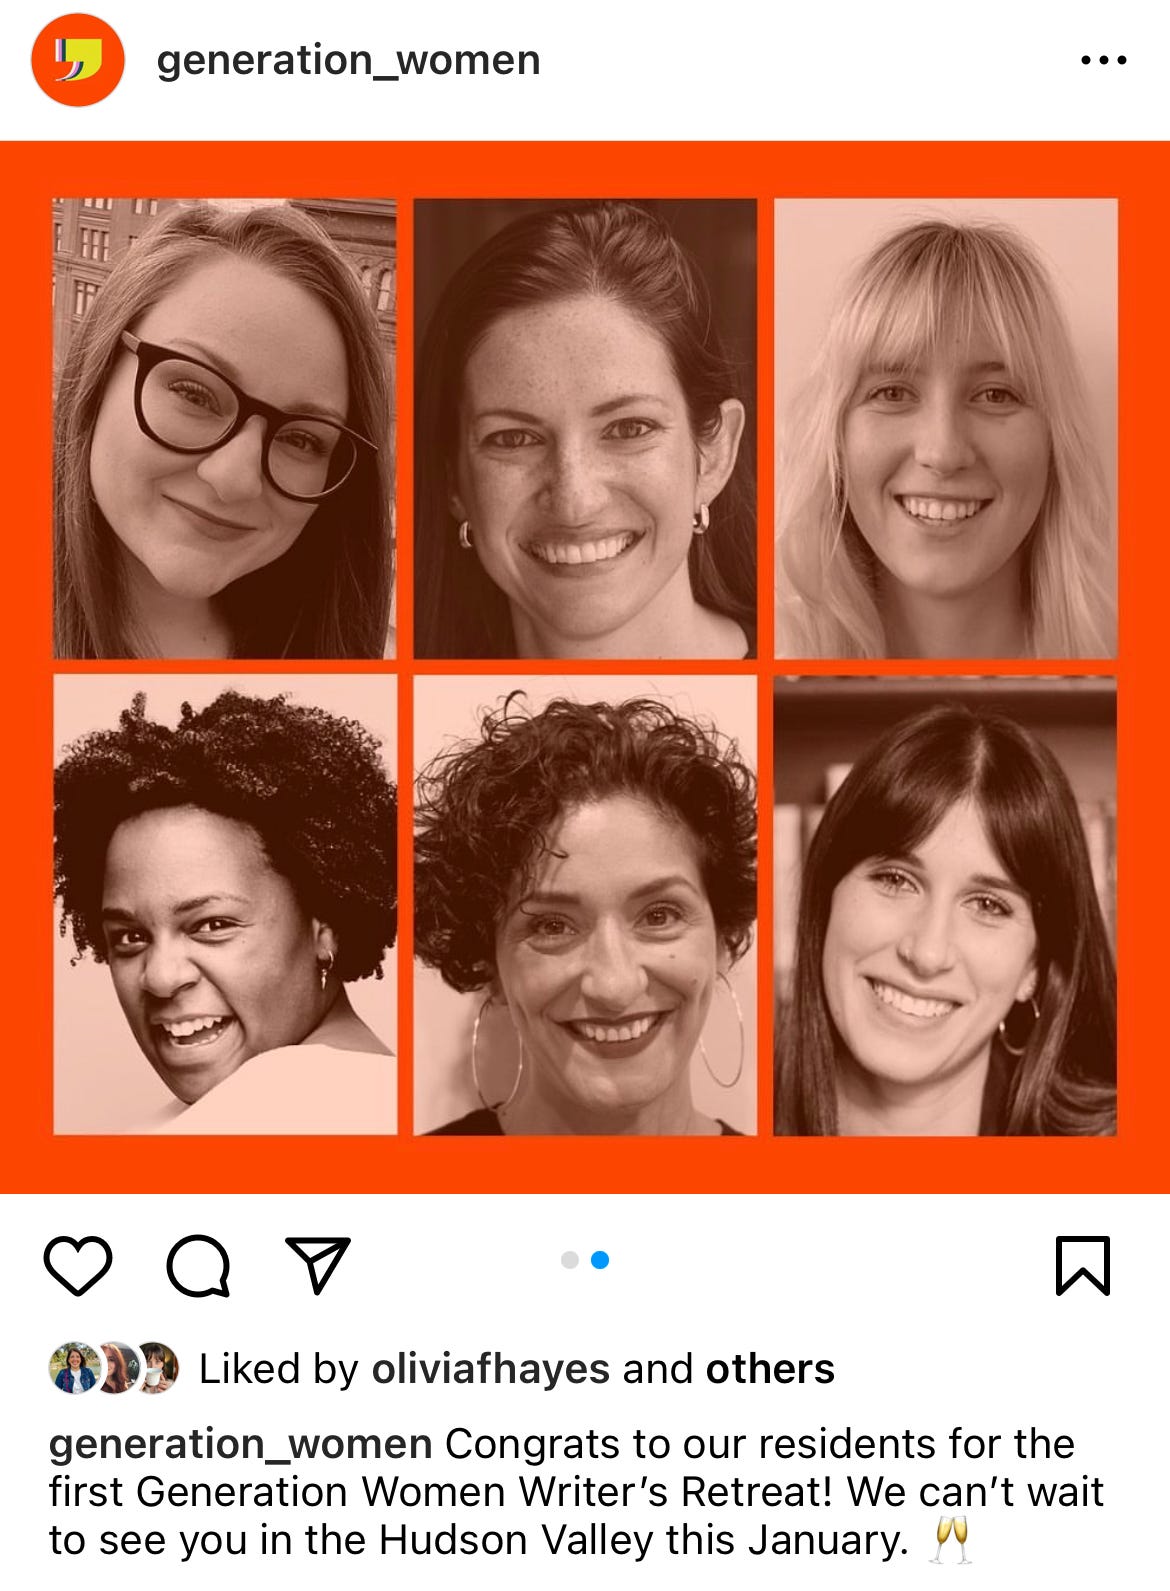
Task: View others who liked the post
Action: (x=770, y=1369)
